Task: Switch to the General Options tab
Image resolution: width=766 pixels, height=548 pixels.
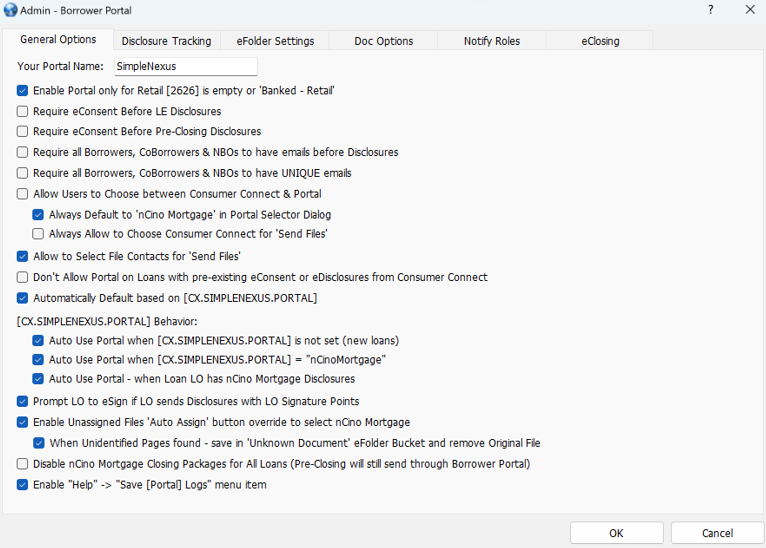Action: [x=58, y=40]
